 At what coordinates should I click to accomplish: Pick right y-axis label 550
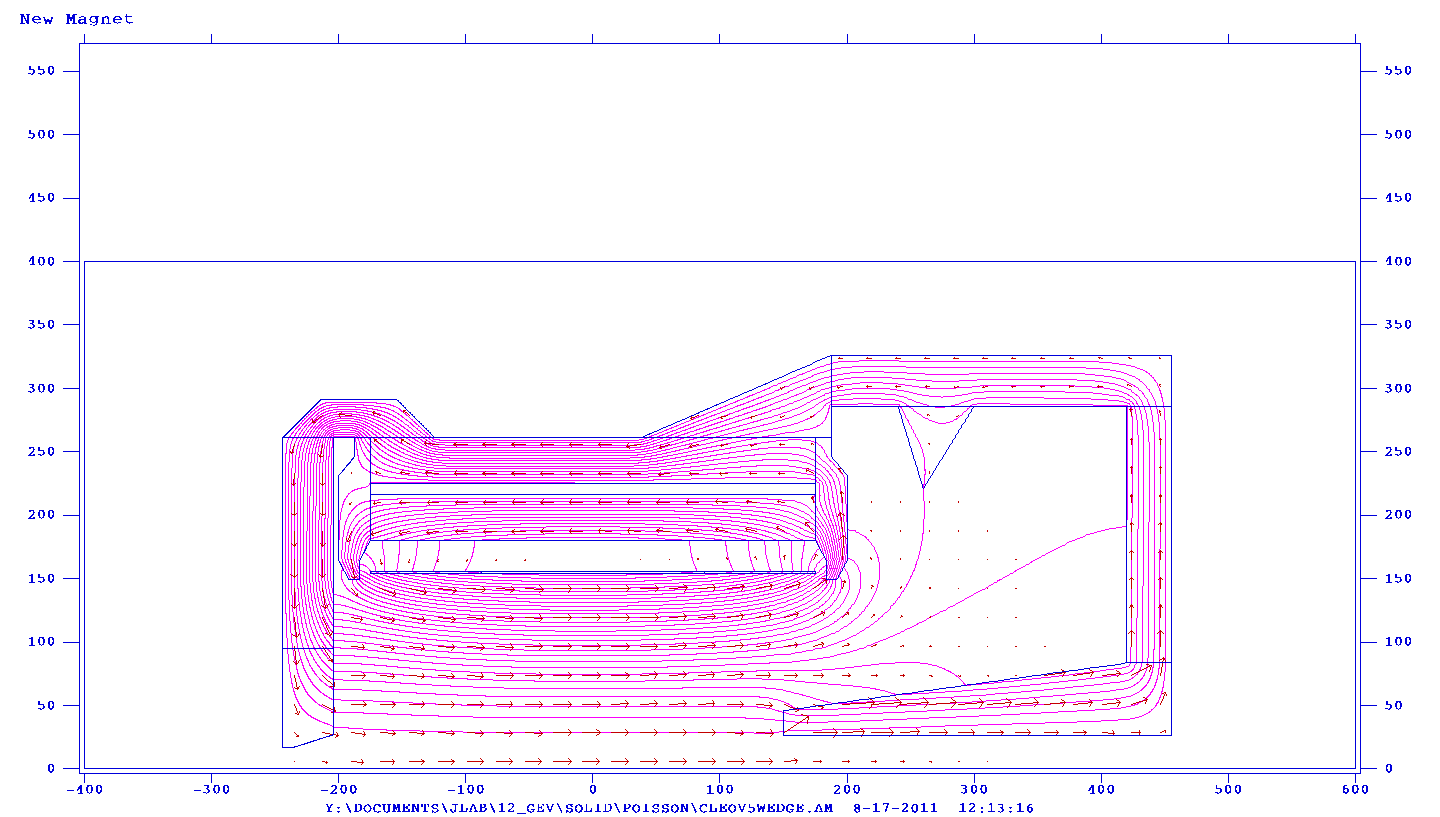tap(1398, 71)
